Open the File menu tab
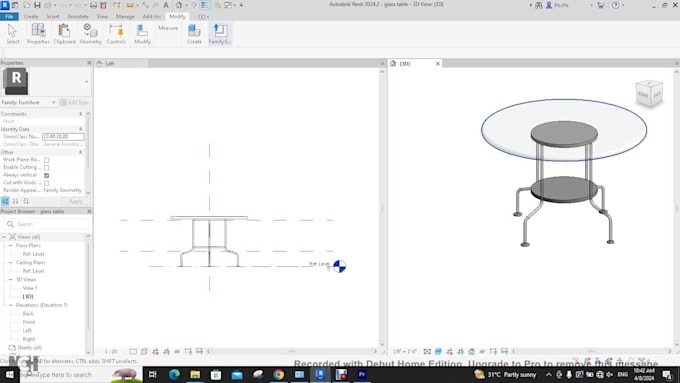This screenshot has width=680, height=383. coord(9,16)
